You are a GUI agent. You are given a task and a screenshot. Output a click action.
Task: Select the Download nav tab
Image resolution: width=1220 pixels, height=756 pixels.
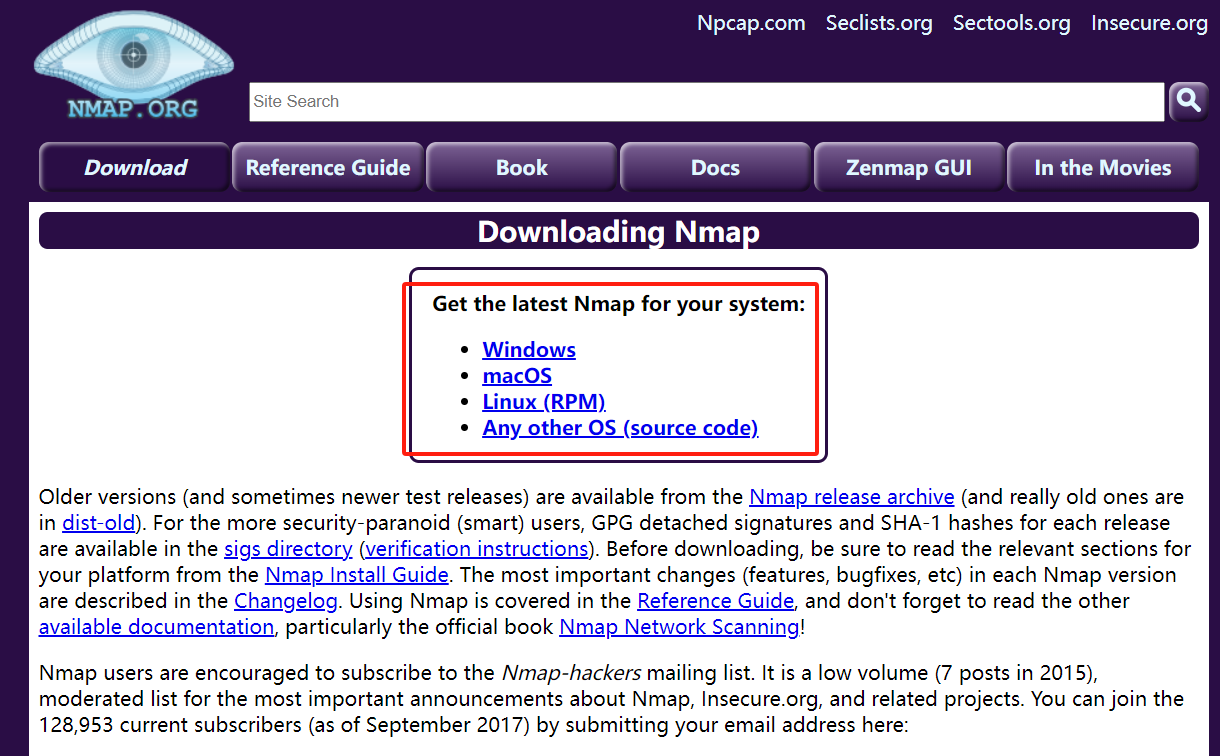[135, 167]
